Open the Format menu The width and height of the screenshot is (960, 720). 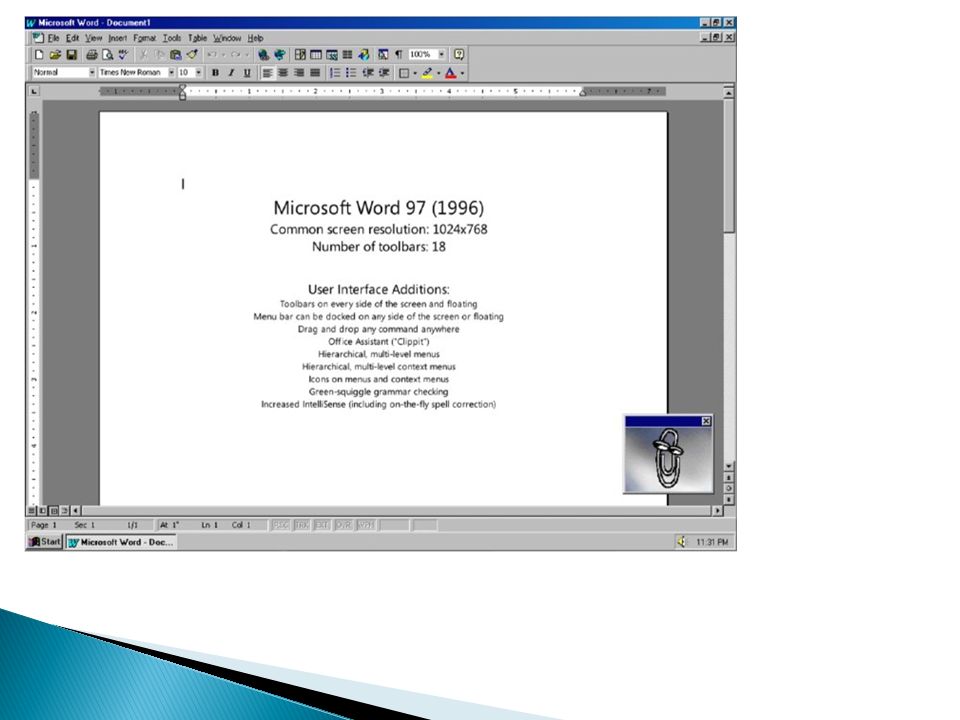click(x=144, y=38)
